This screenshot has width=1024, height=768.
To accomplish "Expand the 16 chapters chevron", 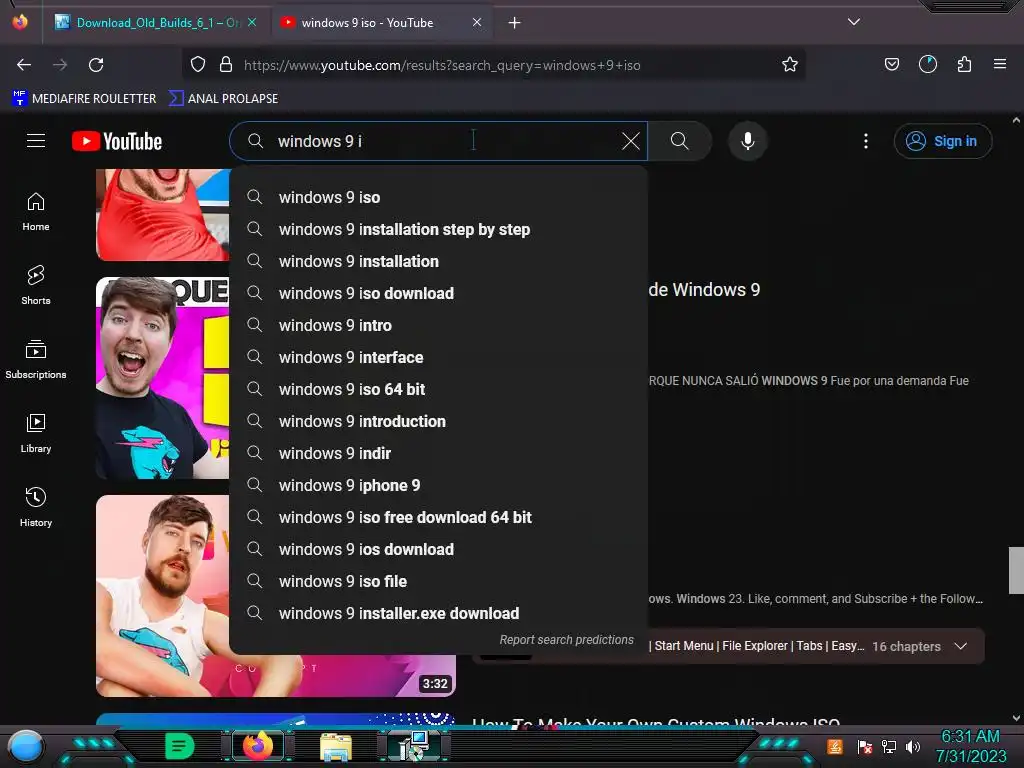I will [961, 646].
